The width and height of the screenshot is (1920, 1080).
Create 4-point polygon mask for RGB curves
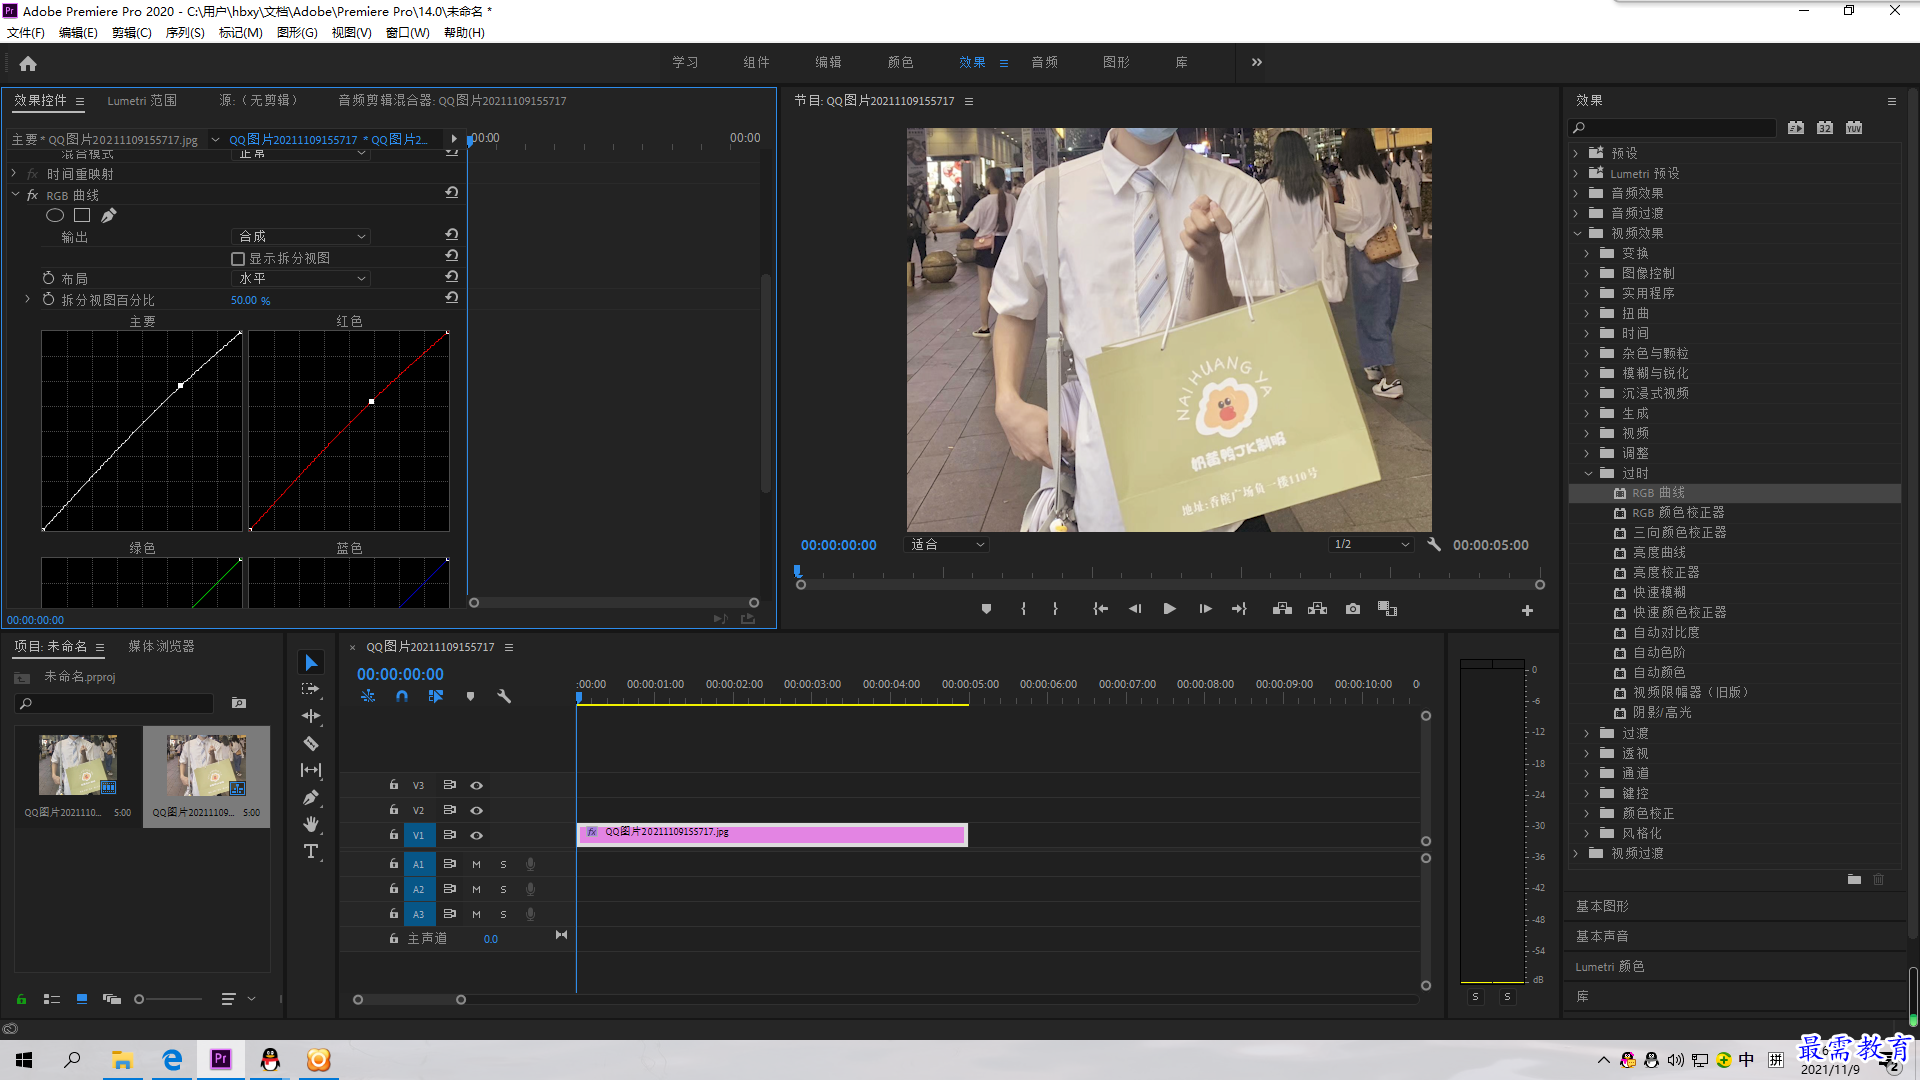(82, 215)
